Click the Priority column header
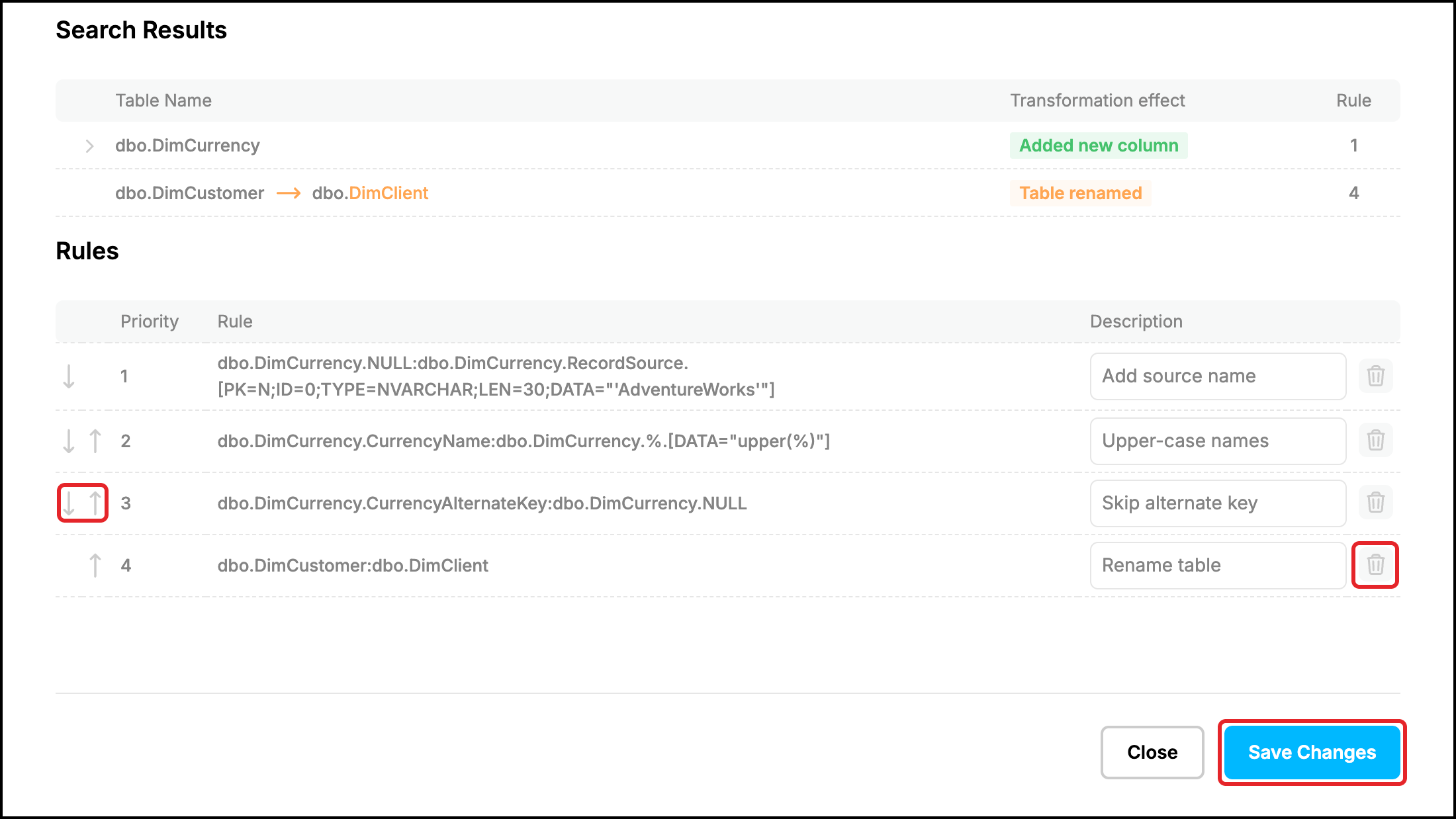This screenshot has width=1456, height=819. tap(149, 321)
